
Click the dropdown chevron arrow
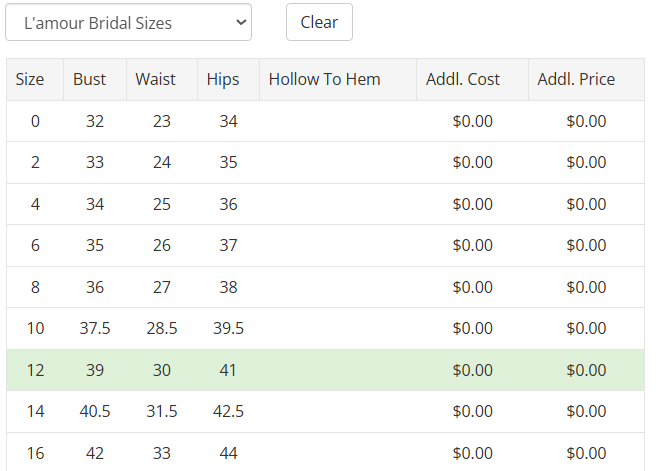pos(241,22)
